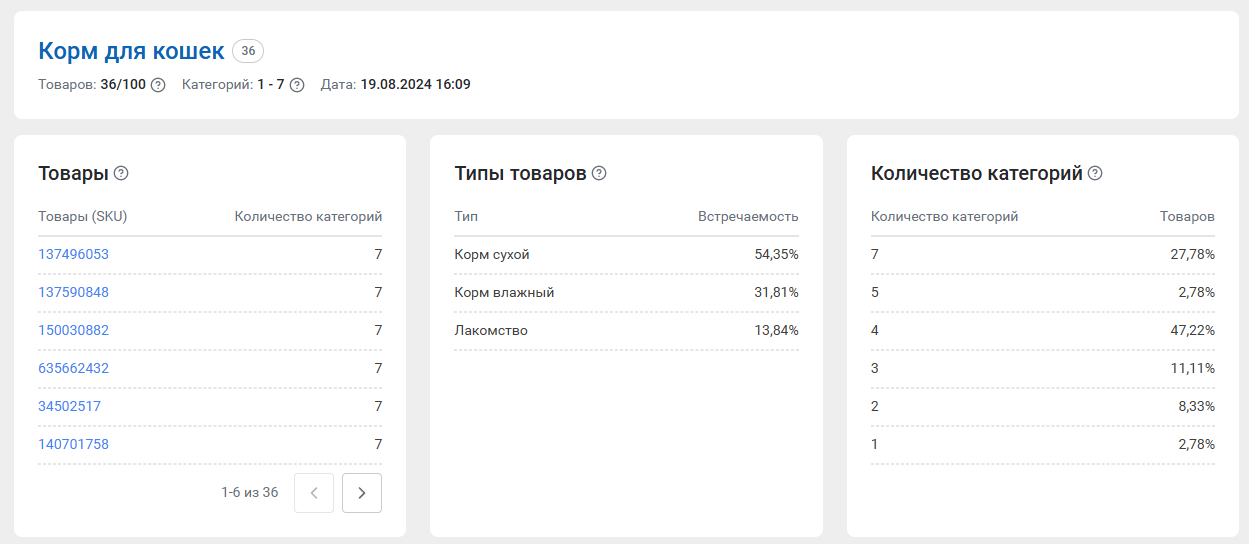Open product SKU 34502517
The width and height of the screenshot is (1249, 544).
click(69, 407)
